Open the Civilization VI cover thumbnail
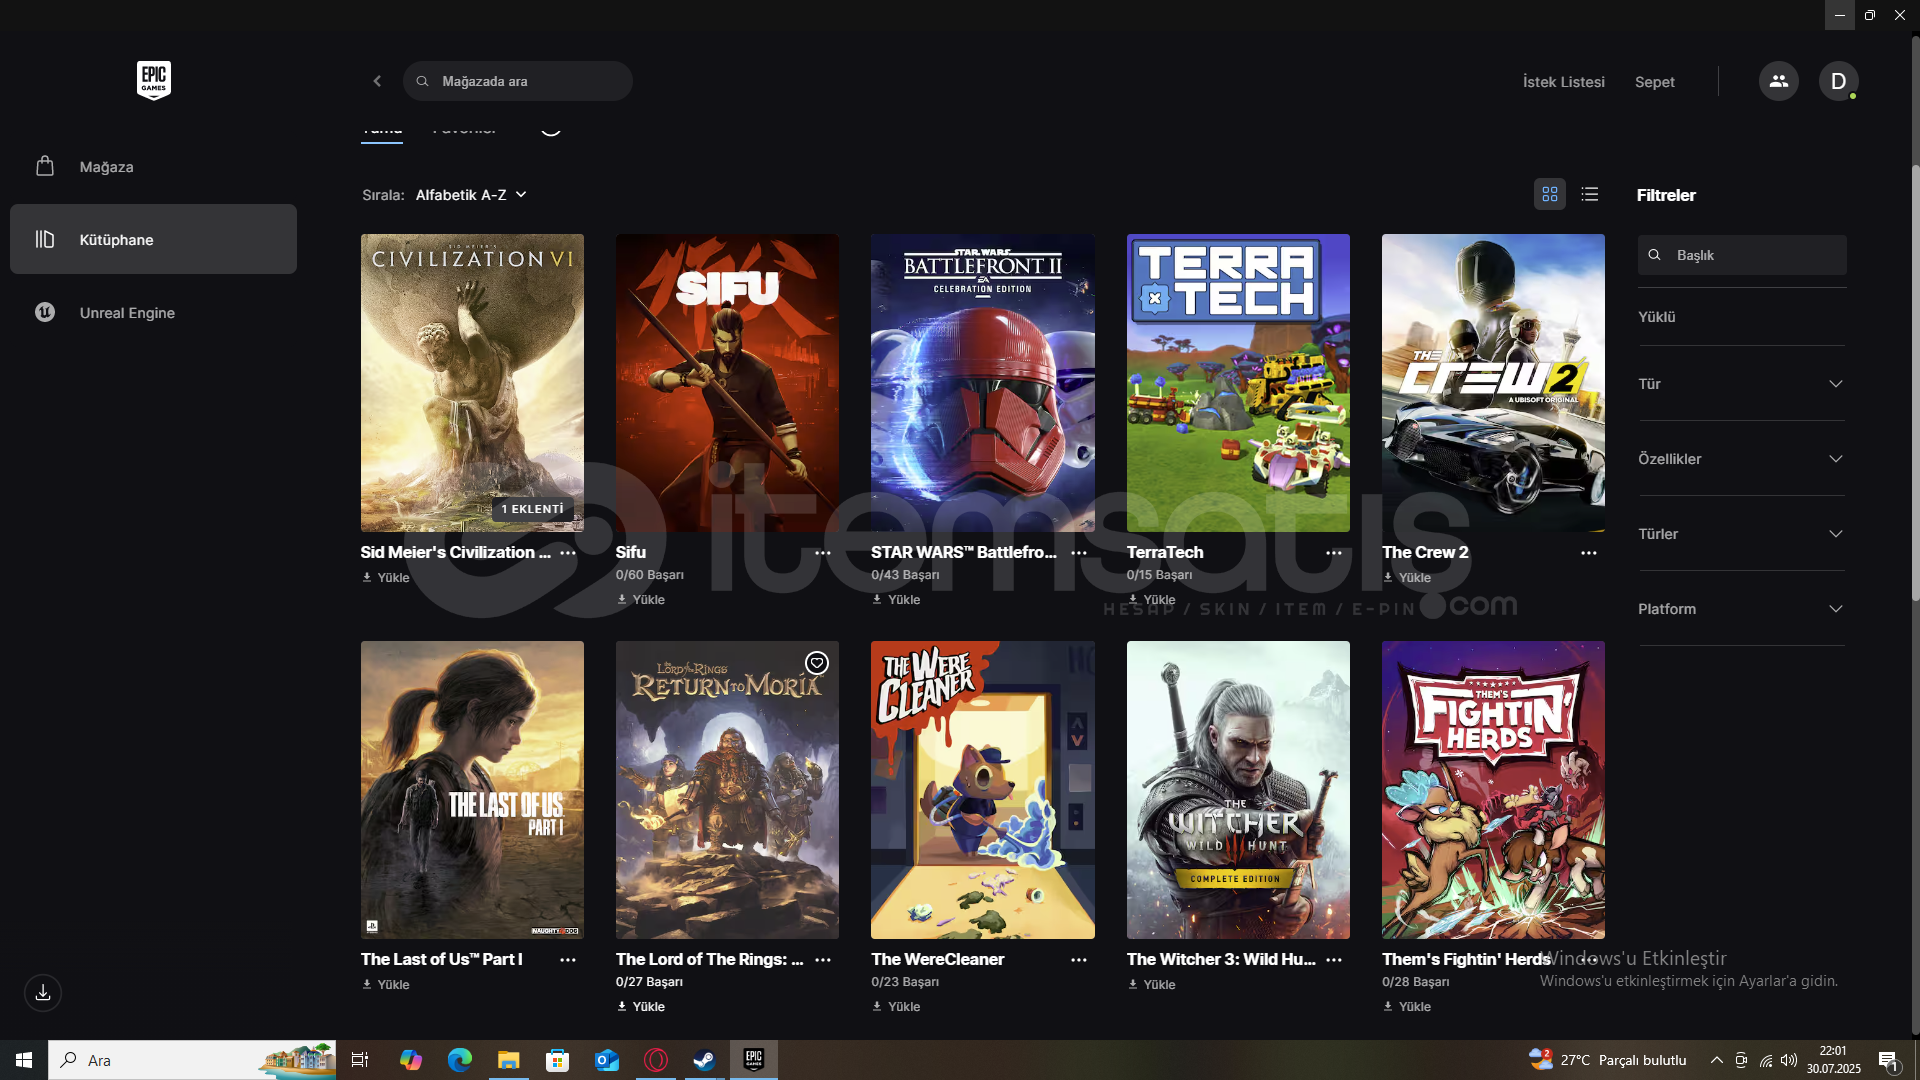This screenshot has width=1920, height=1080. coord(472,383)
